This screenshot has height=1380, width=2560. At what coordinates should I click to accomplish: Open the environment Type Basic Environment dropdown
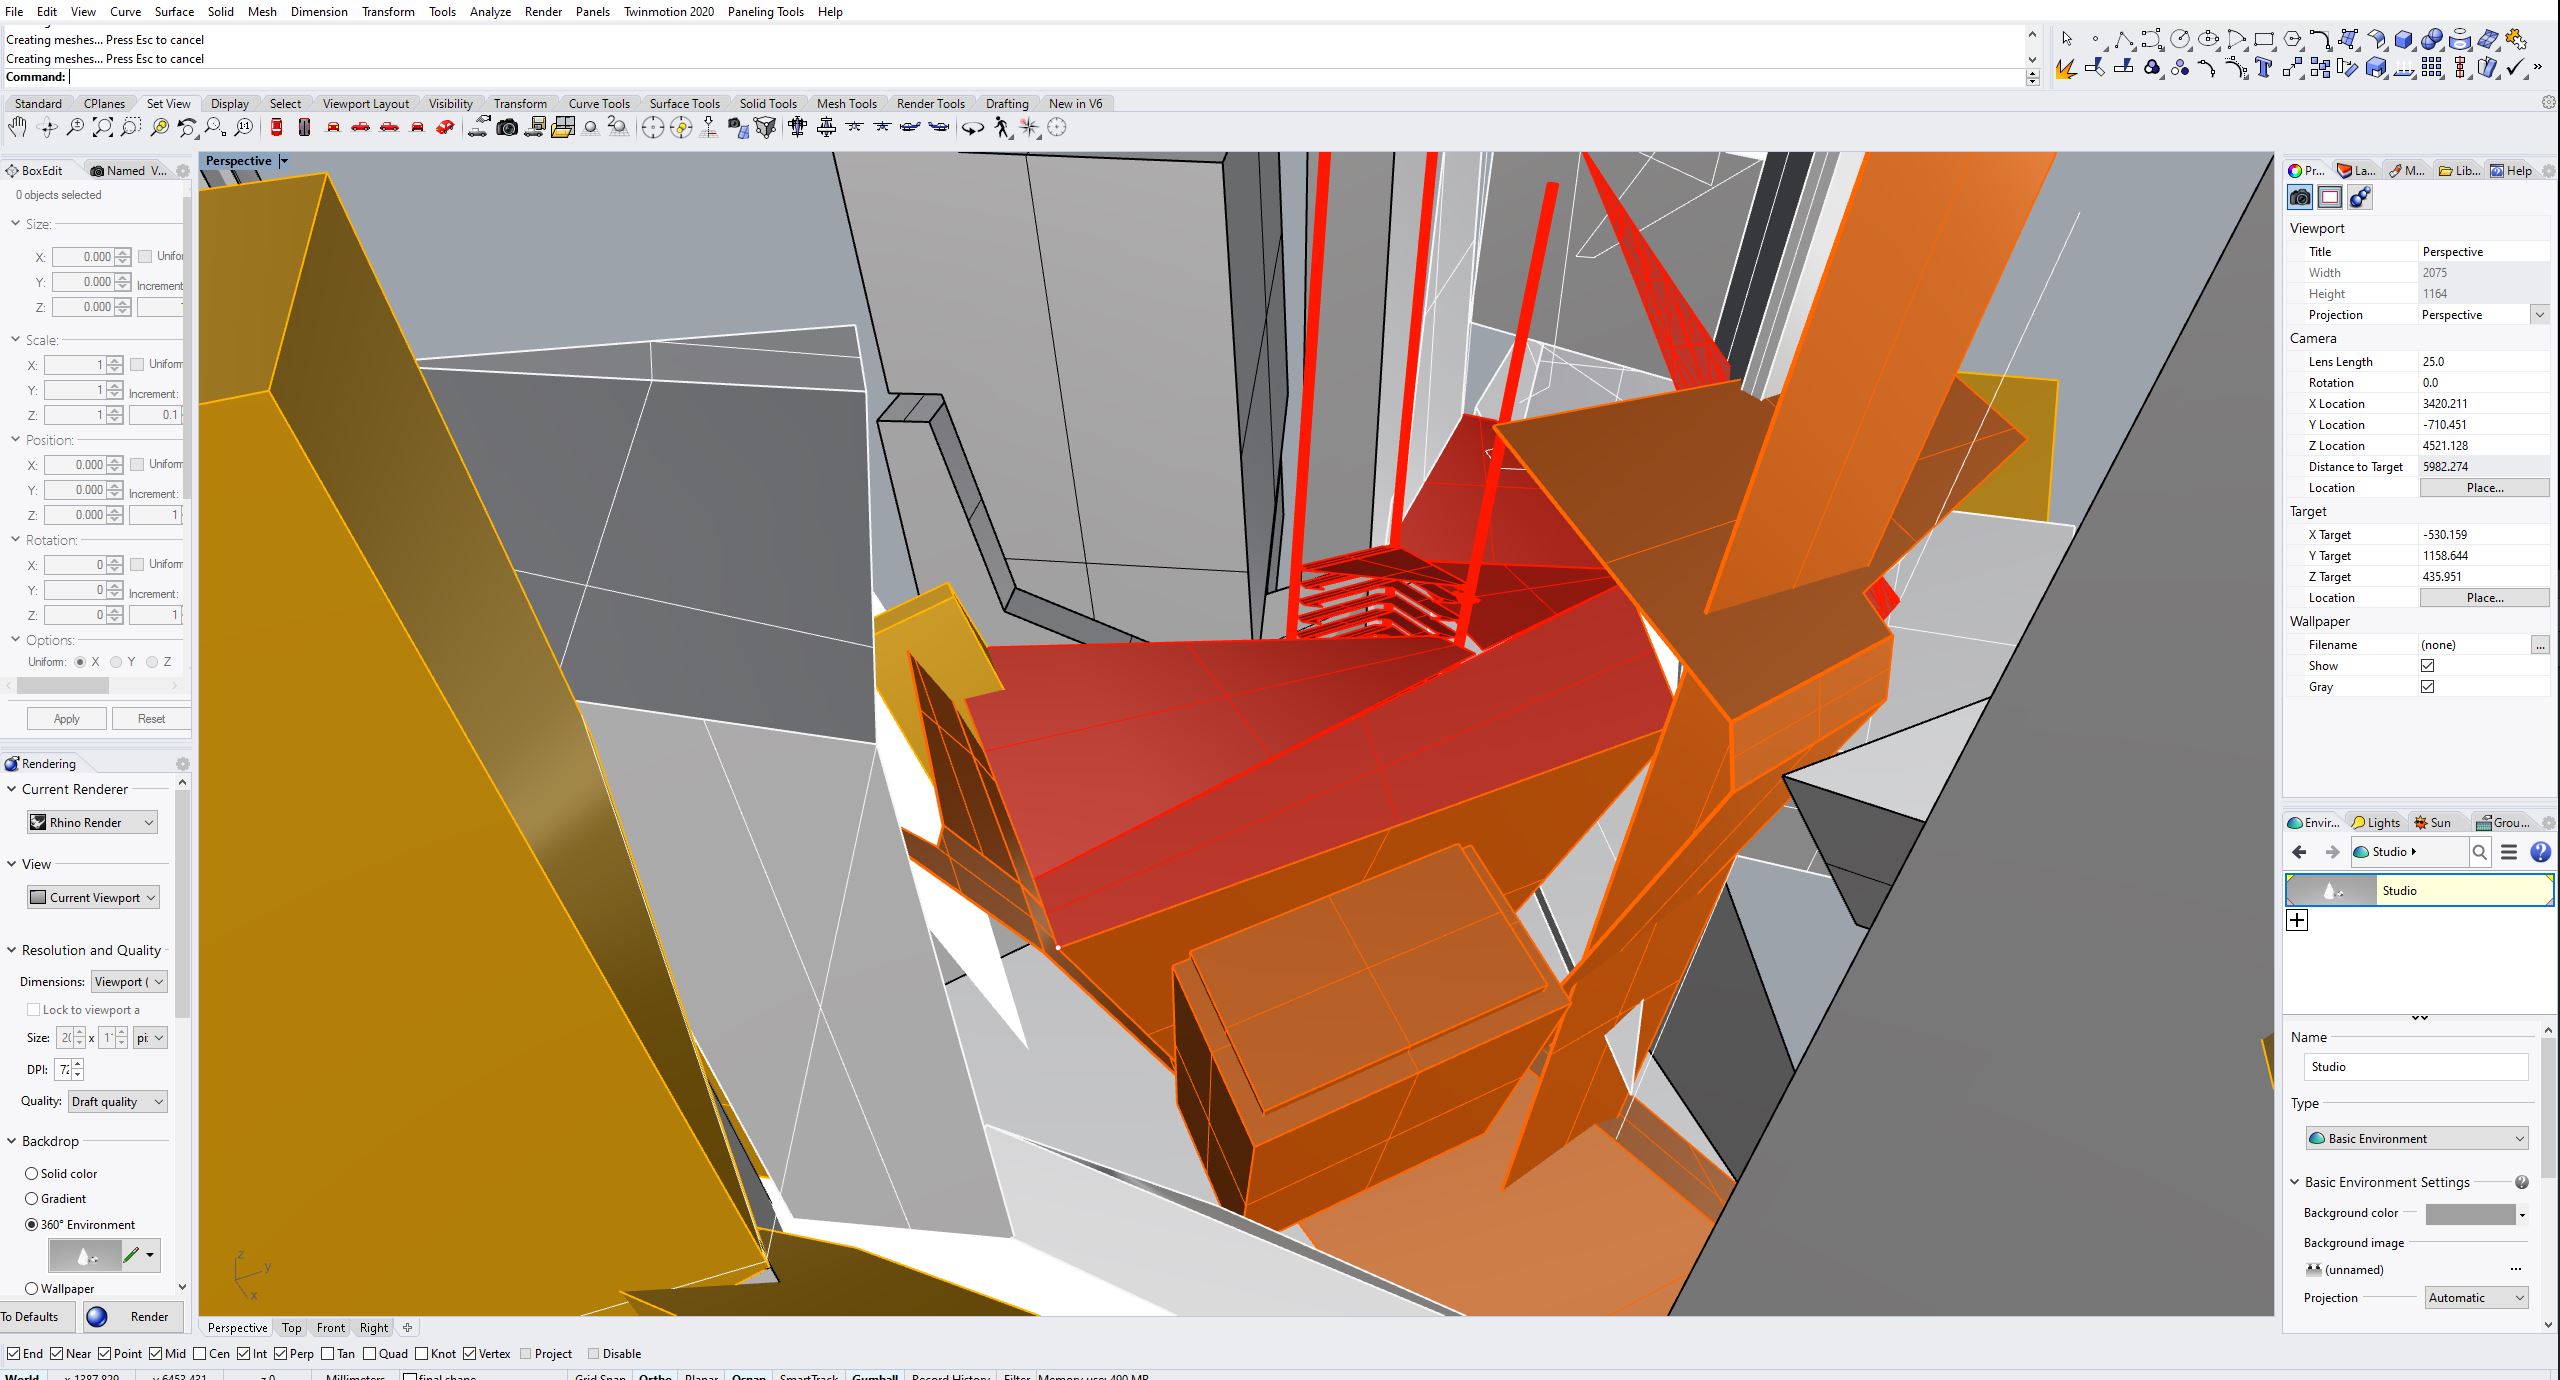click(2415, 1138)
